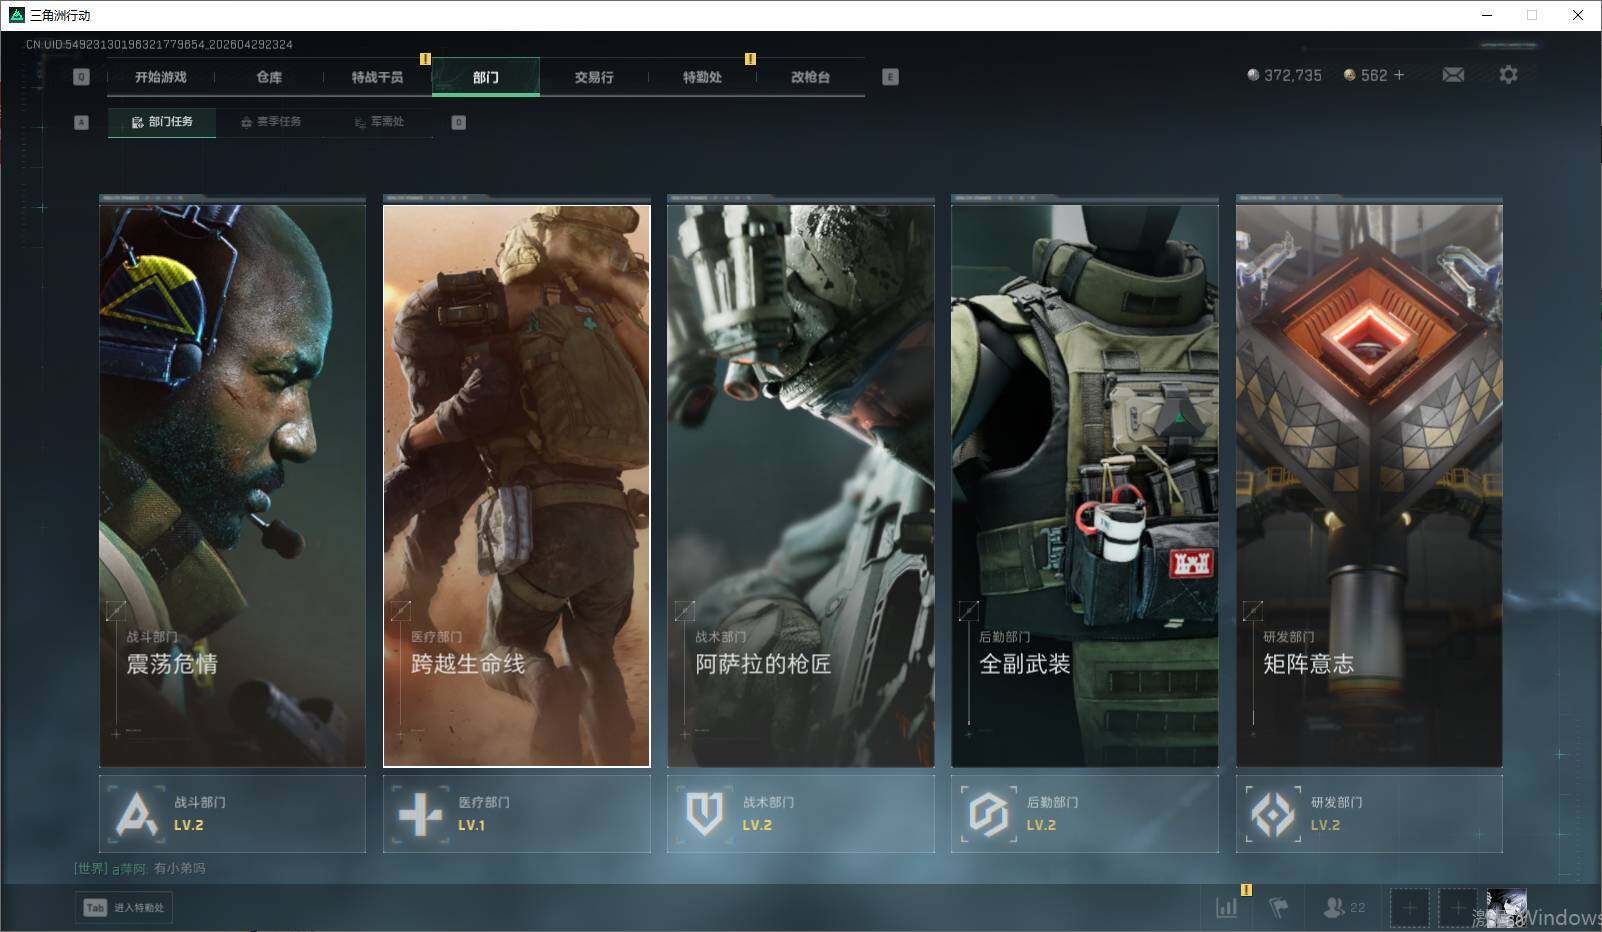1602x932 pixels.
Task: Open the 全副武装 logistics department card
Action: pyautogui.click(x=1085, y=486)
